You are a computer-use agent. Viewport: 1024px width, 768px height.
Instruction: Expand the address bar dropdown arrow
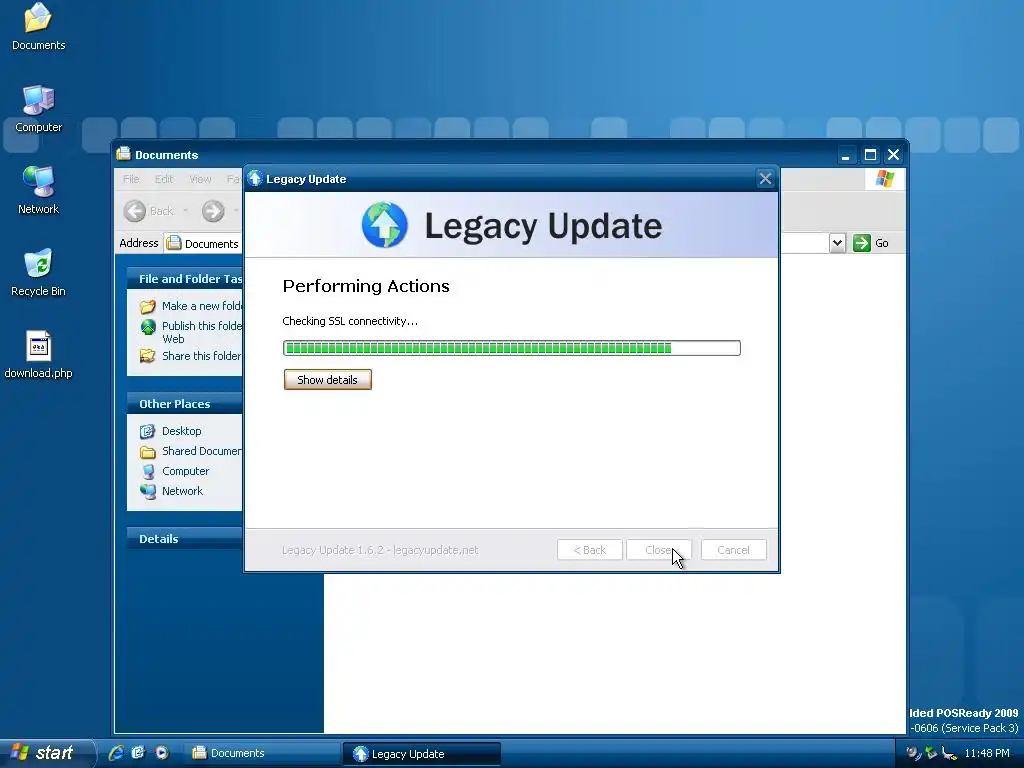837,243
